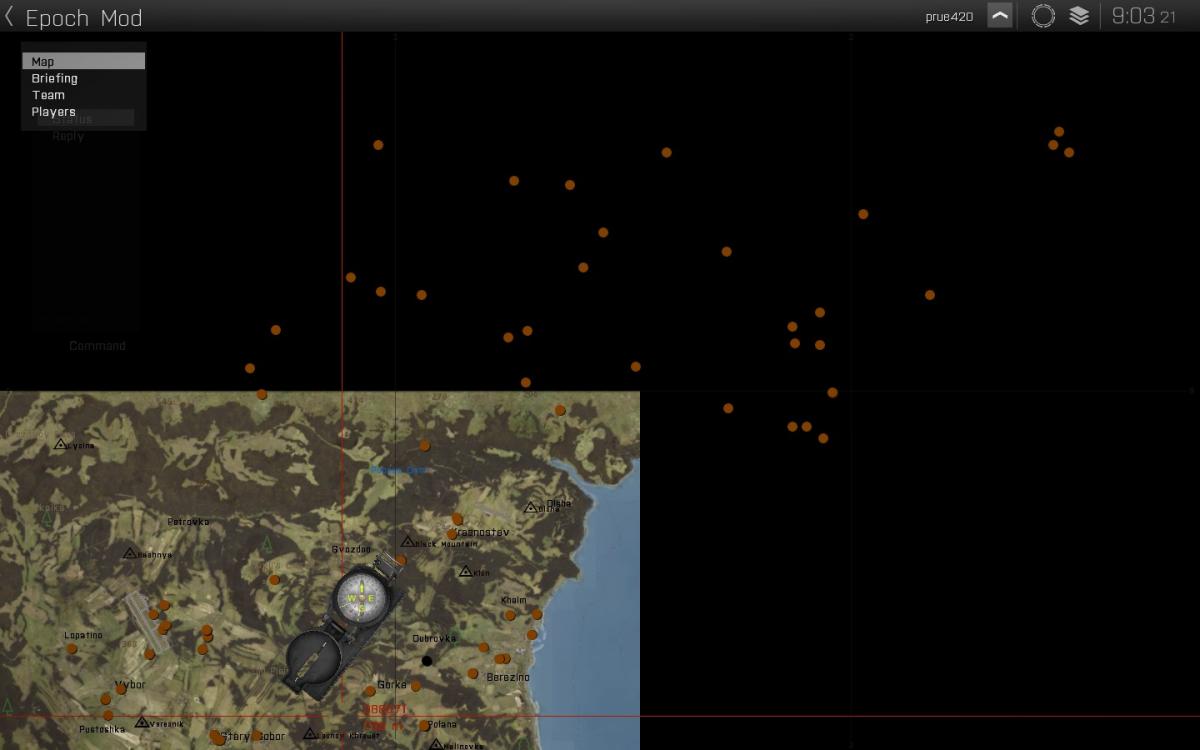Click the Epoch Mod title text
1200x750 pixels.
(84, 18)
